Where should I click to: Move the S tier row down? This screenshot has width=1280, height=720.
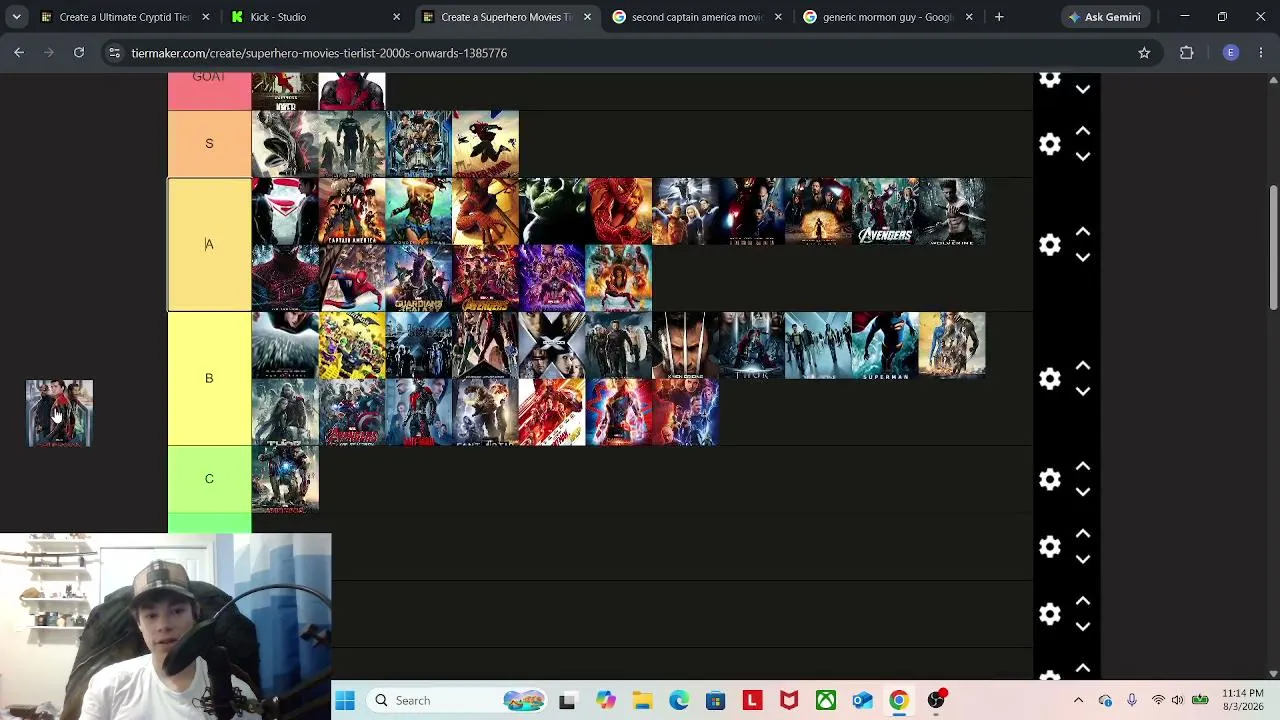(x=1083, y=156)
